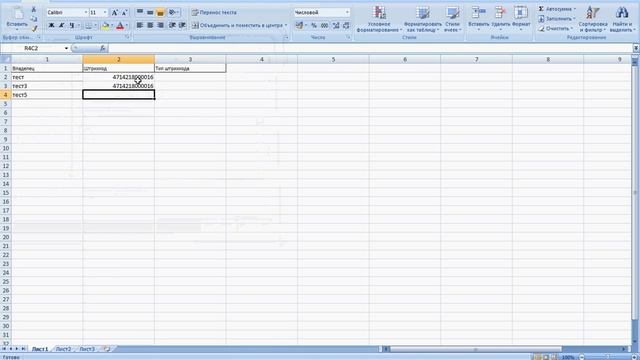Open the fill color dropdown arrow
This screenshot has height=360, width=640.
tap(112, 26)
